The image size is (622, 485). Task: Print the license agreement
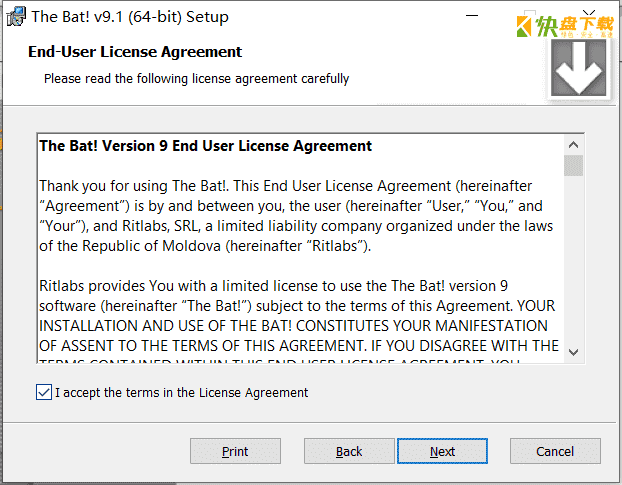click(235, 451)
